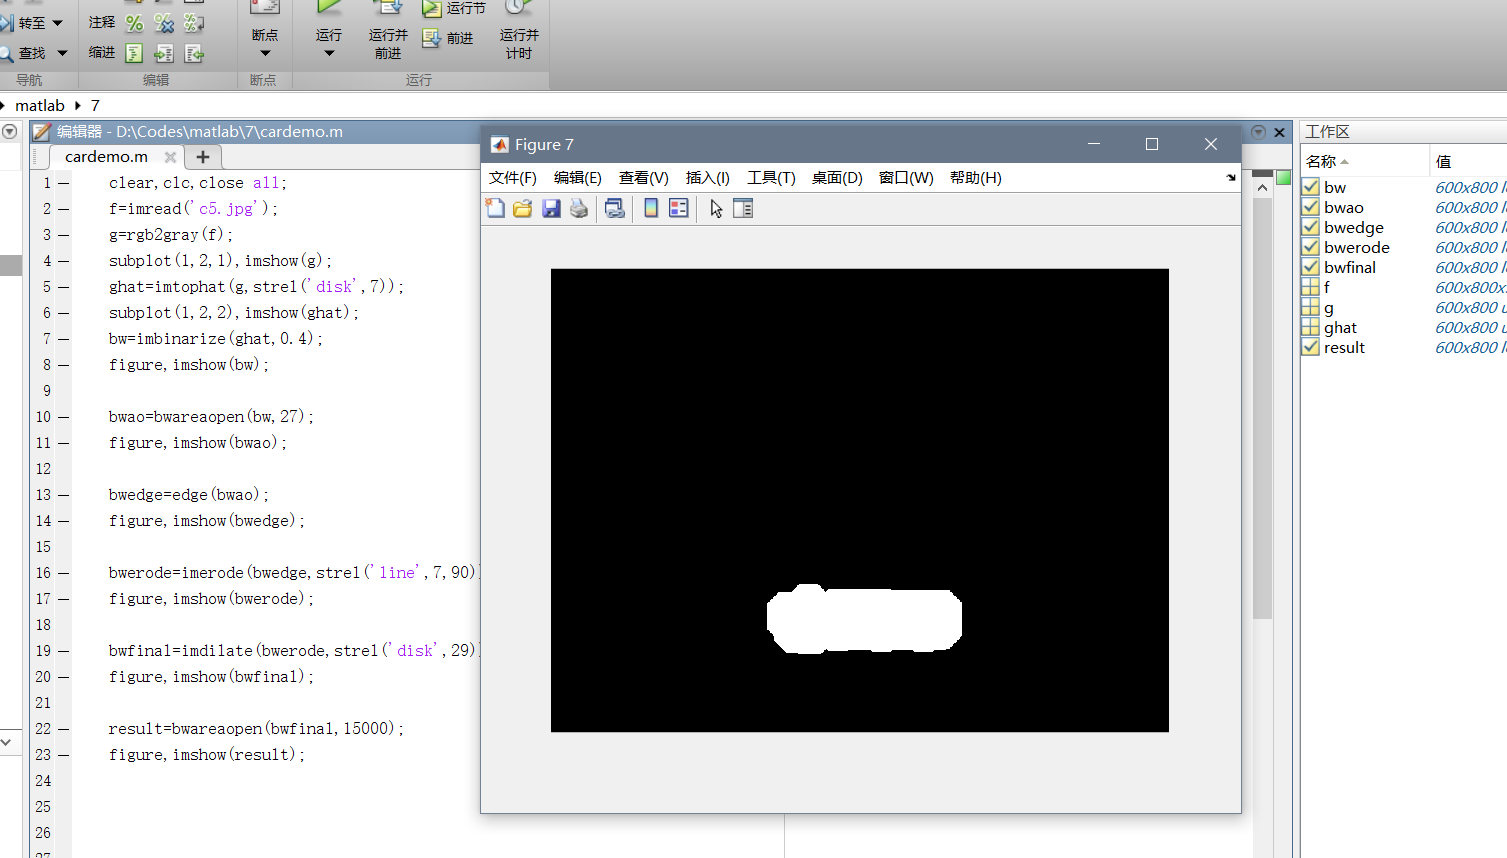Screen dimensions: 1507x858
Task: Click the print icon in Figure 7
Action: click(x=579, y=208)
